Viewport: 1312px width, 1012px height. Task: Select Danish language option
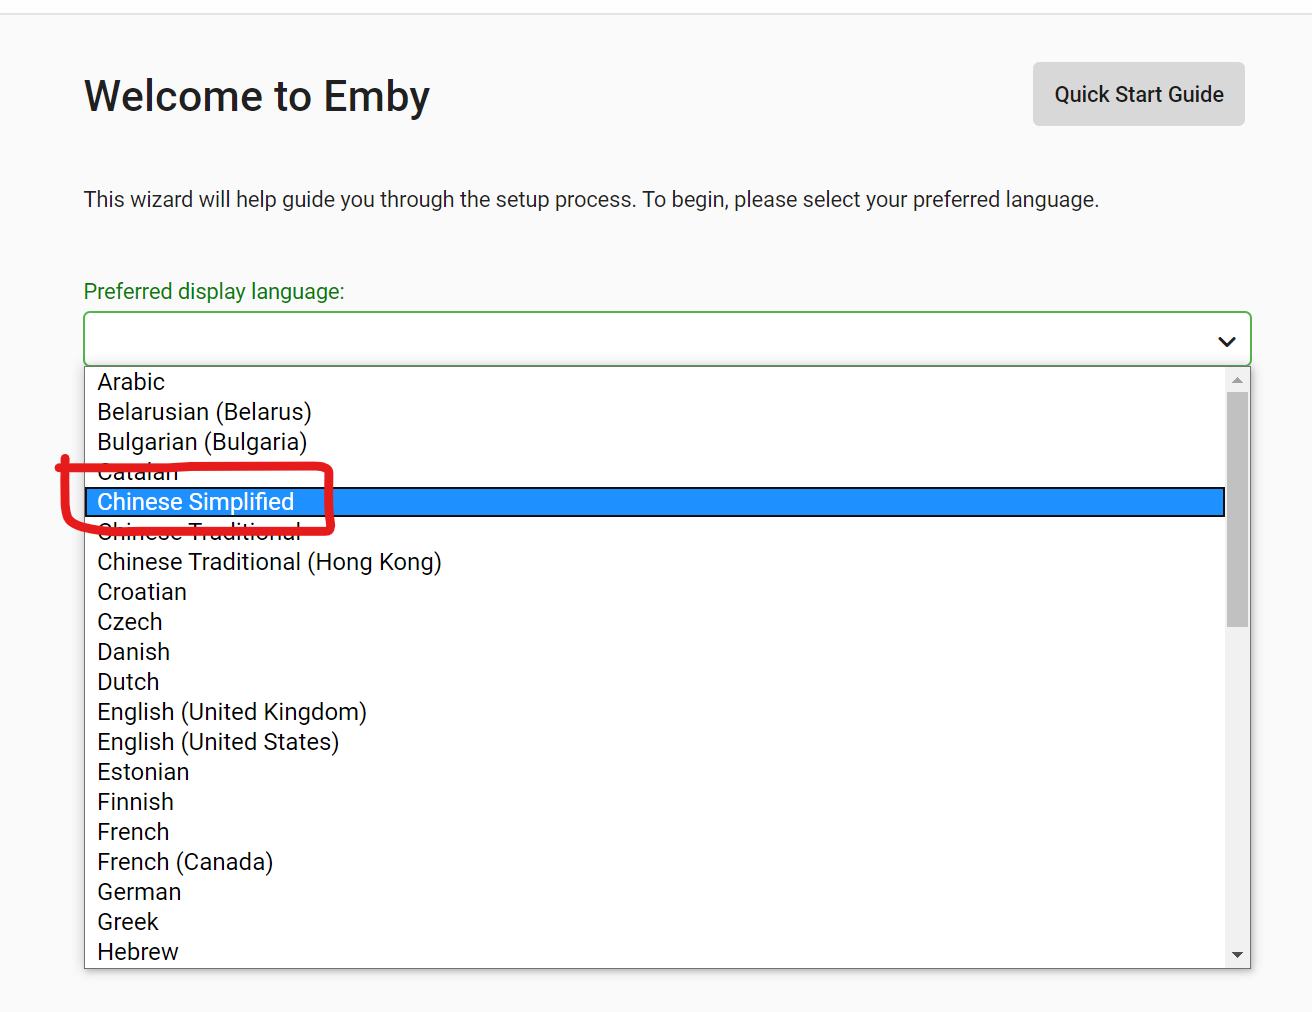pos(134,652)
